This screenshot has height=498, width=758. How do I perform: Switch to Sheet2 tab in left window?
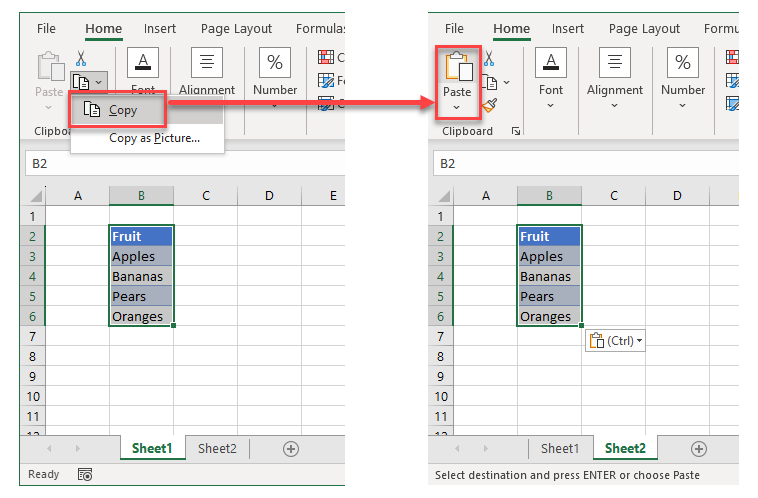click(x=217, y=449)
